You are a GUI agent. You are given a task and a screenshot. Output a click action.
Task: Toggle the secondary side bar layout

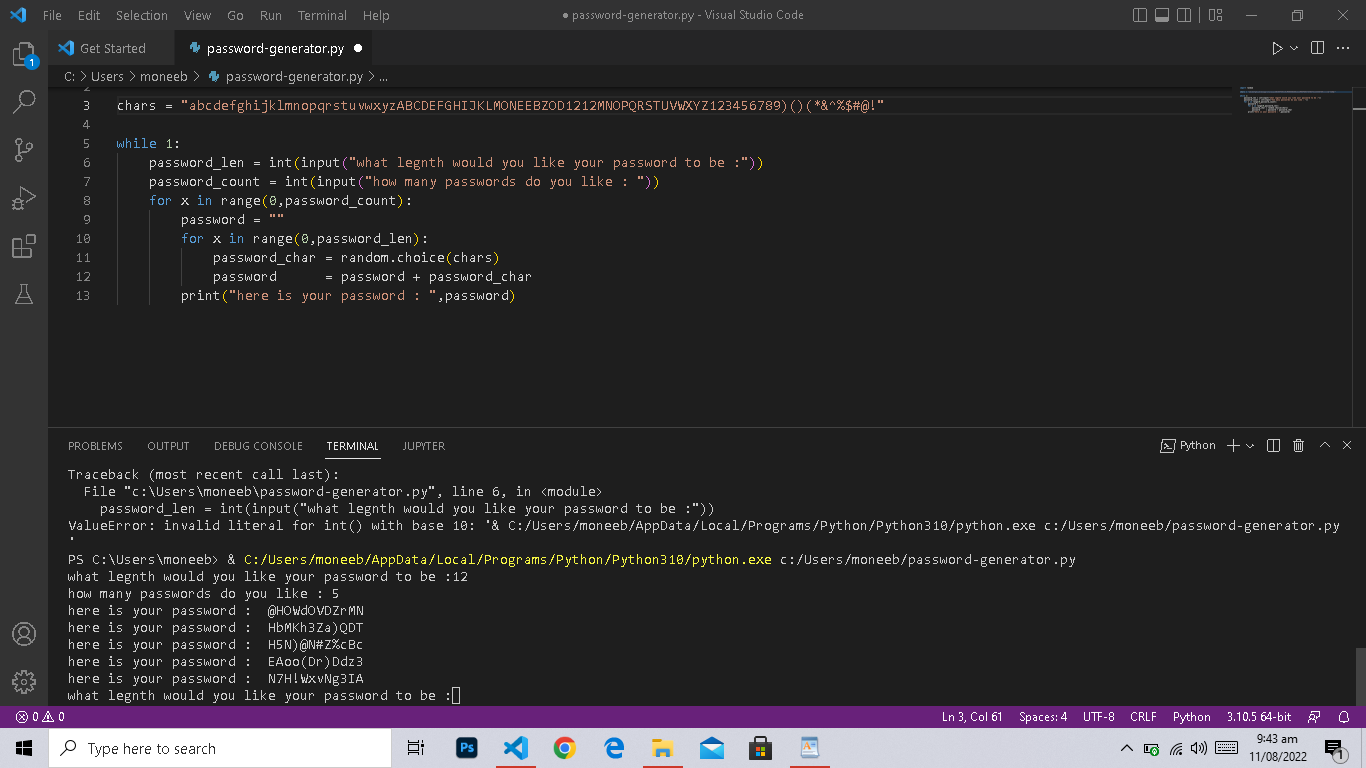[x=1184, y=15]
